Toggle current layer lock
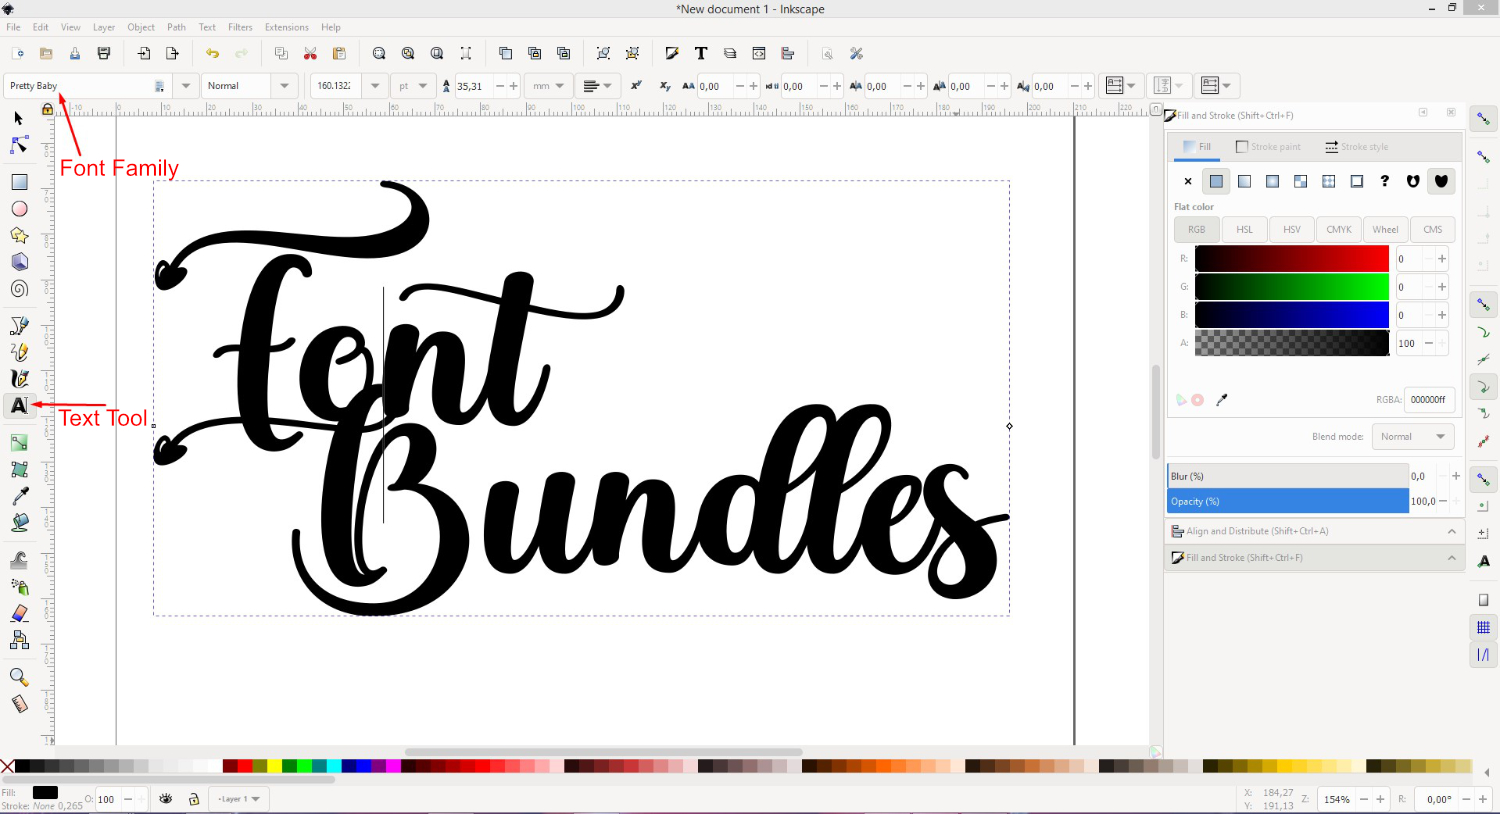 tap(194, 799)
